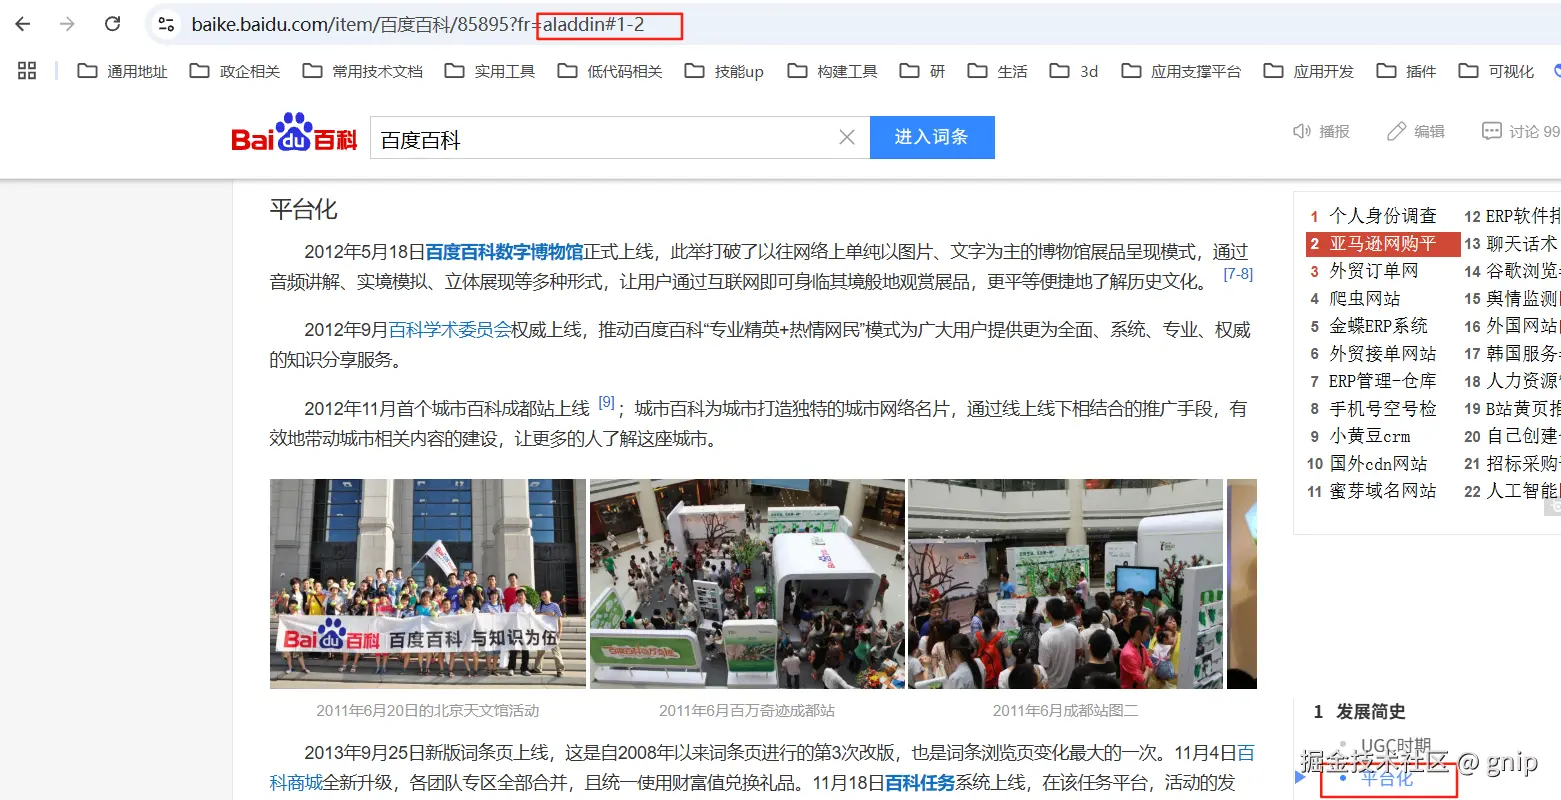Open the 可视化 bookmark folder

pyautogui.click(x=1496, y=71)
